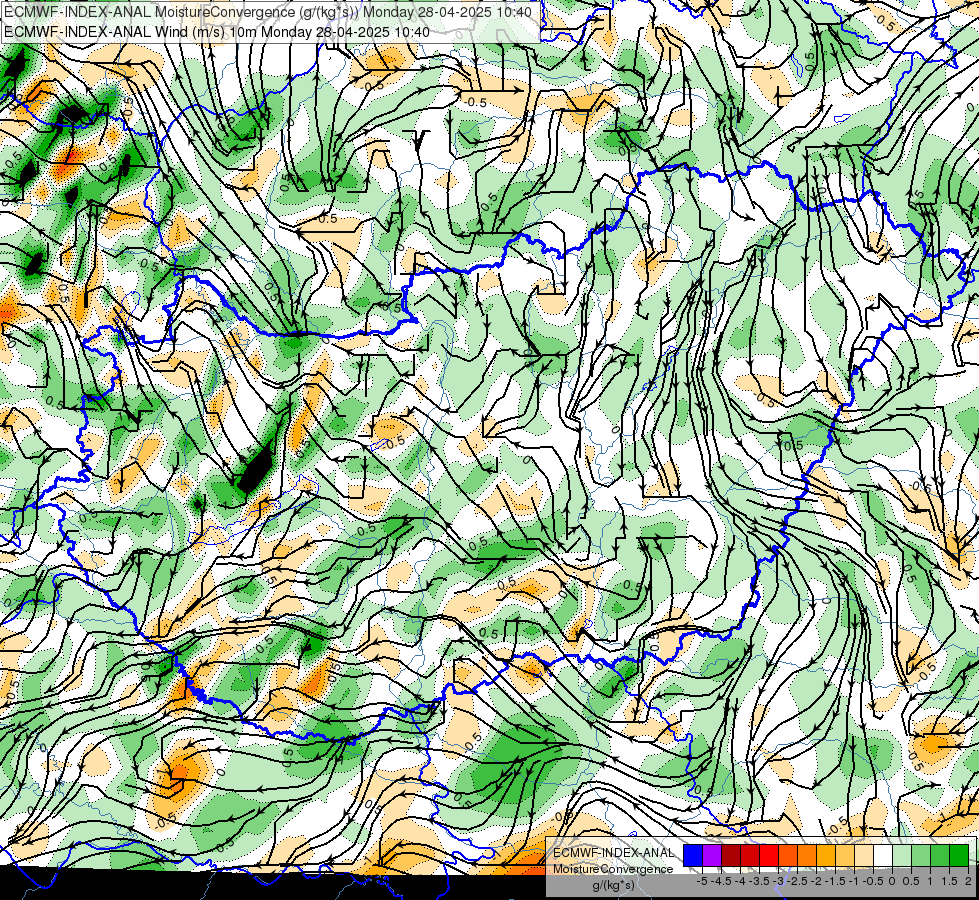Click the Wind (m/s) 10m title line

217,31
